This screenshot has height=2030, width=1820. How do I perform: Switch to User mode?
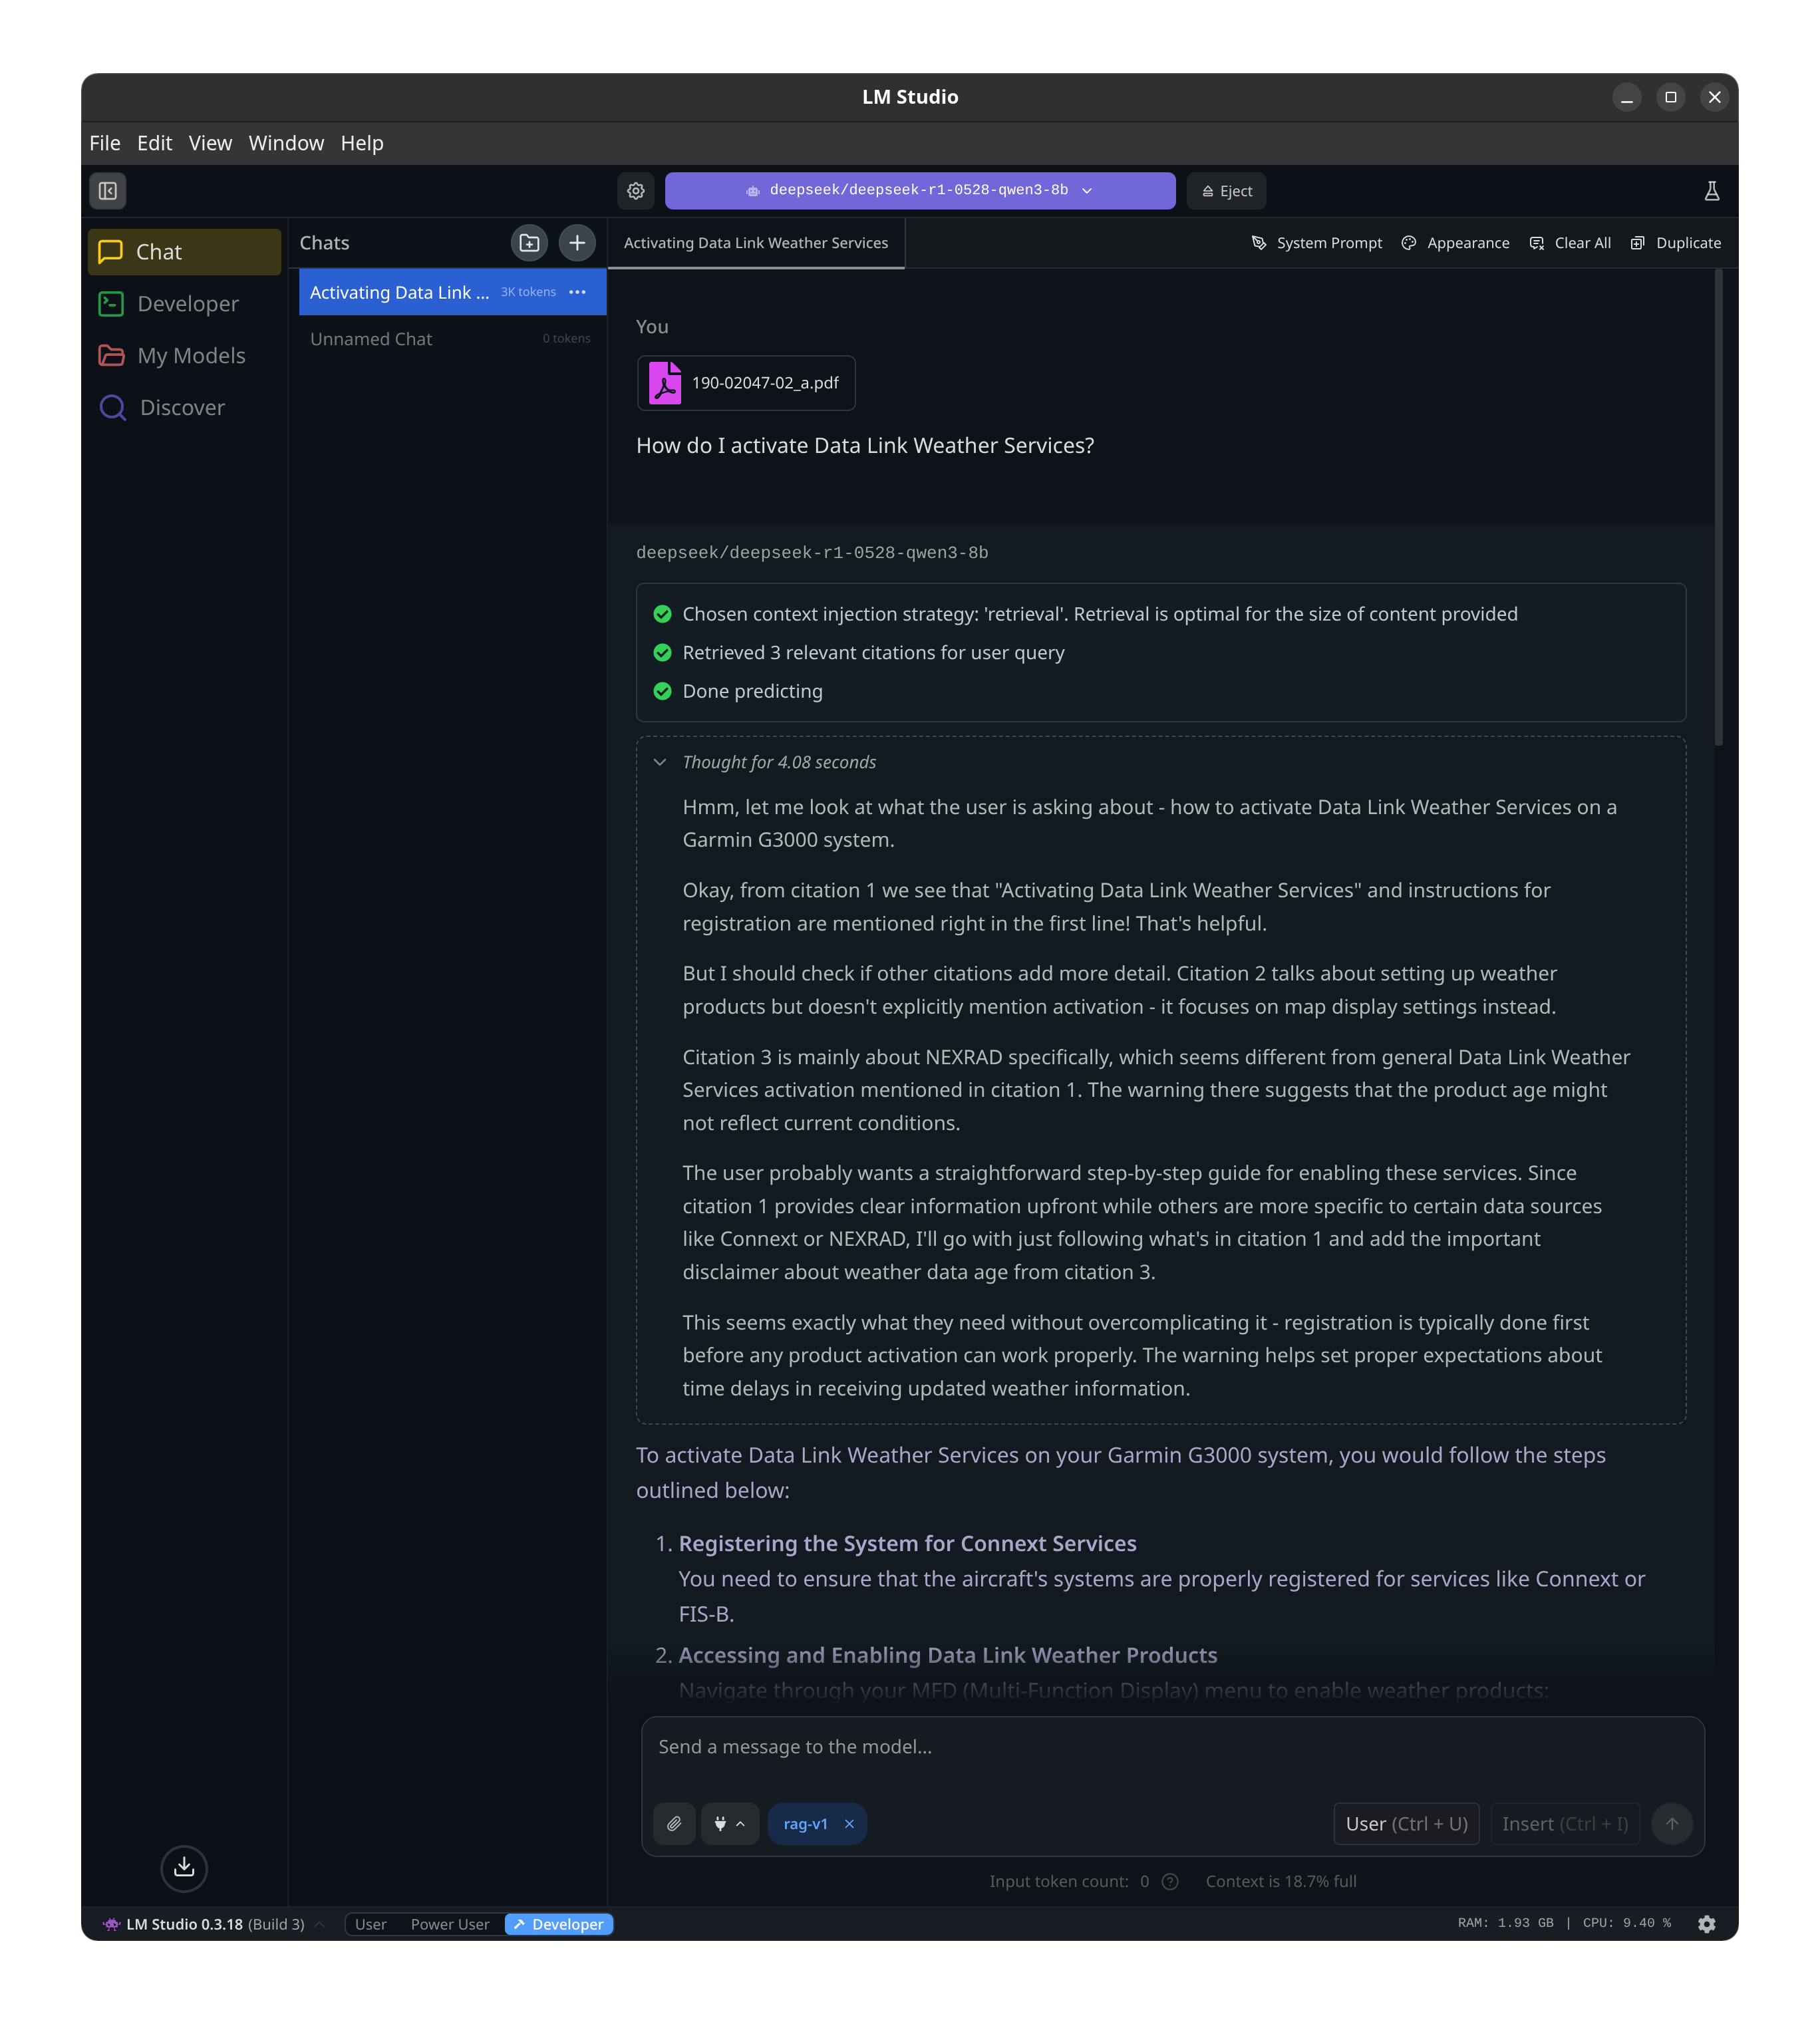pyautogui.click(x=370, y=1924)
